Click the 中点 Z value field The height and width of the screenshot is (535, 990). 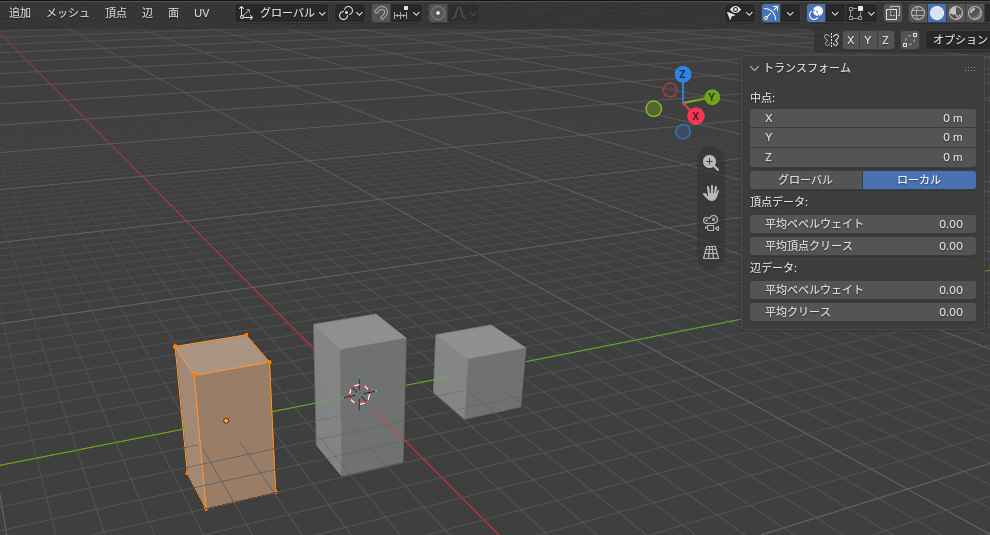point(862,157)
